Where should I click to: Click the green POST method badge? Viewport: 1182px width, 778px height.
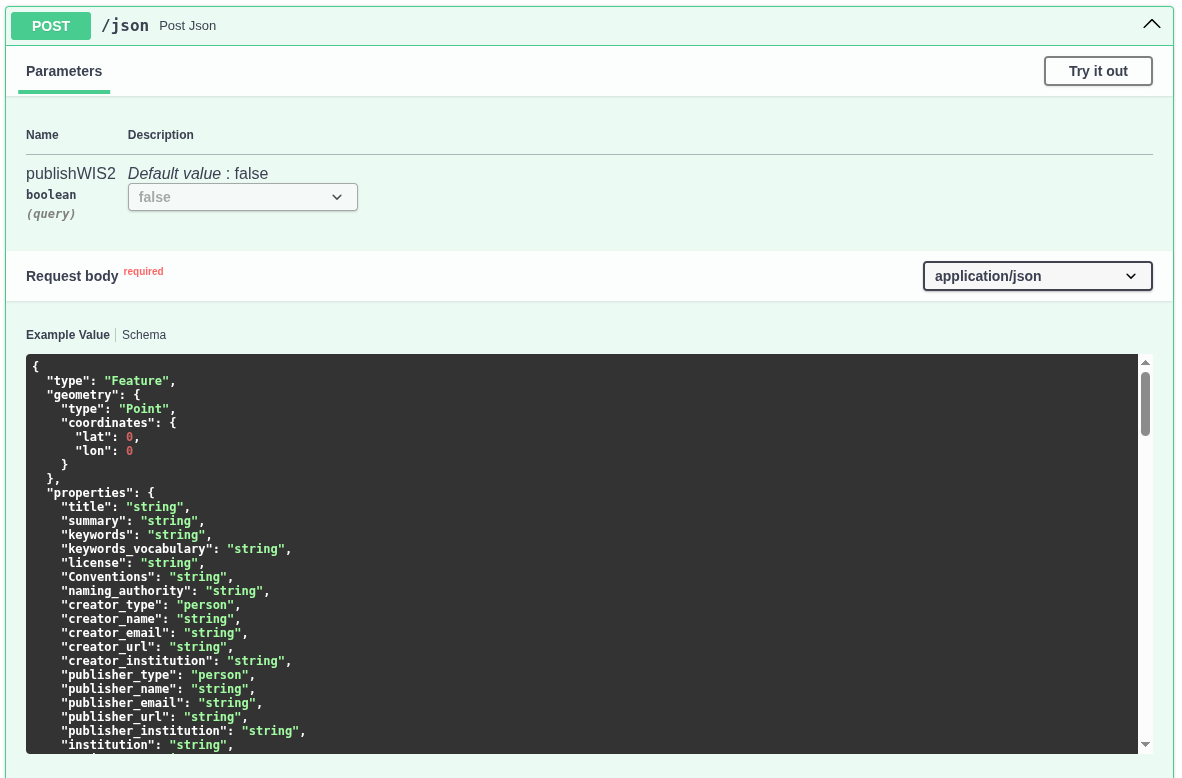pyautogui.click(x=51, y=26)
